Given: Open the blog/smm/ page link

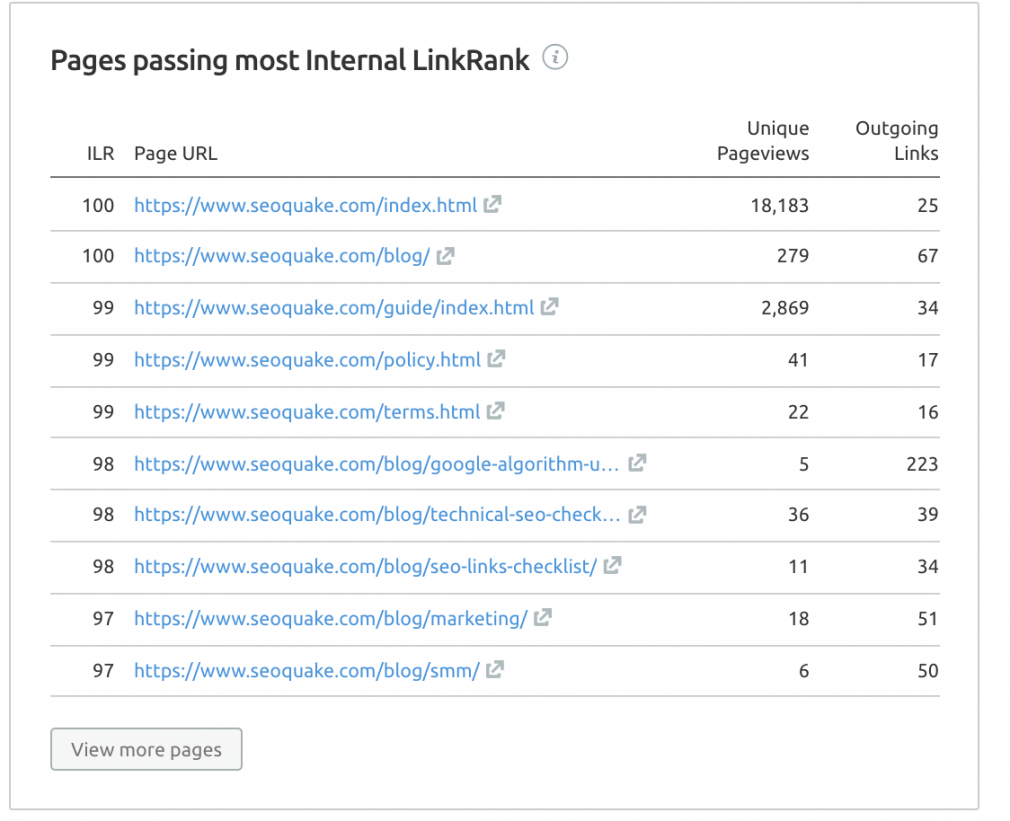Looking at the screenshot, I should tap(307, 671).
